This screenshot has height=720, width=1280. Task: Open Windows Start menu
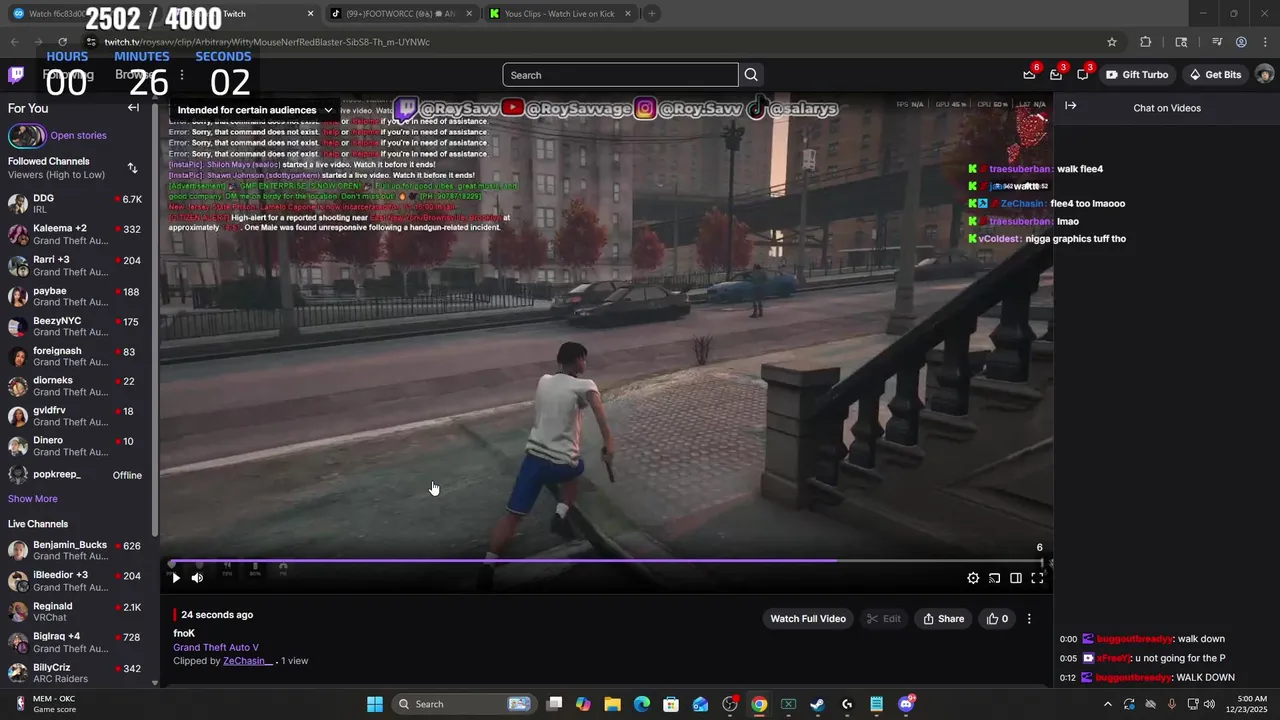pyautogui.click(x=375, y=704)
